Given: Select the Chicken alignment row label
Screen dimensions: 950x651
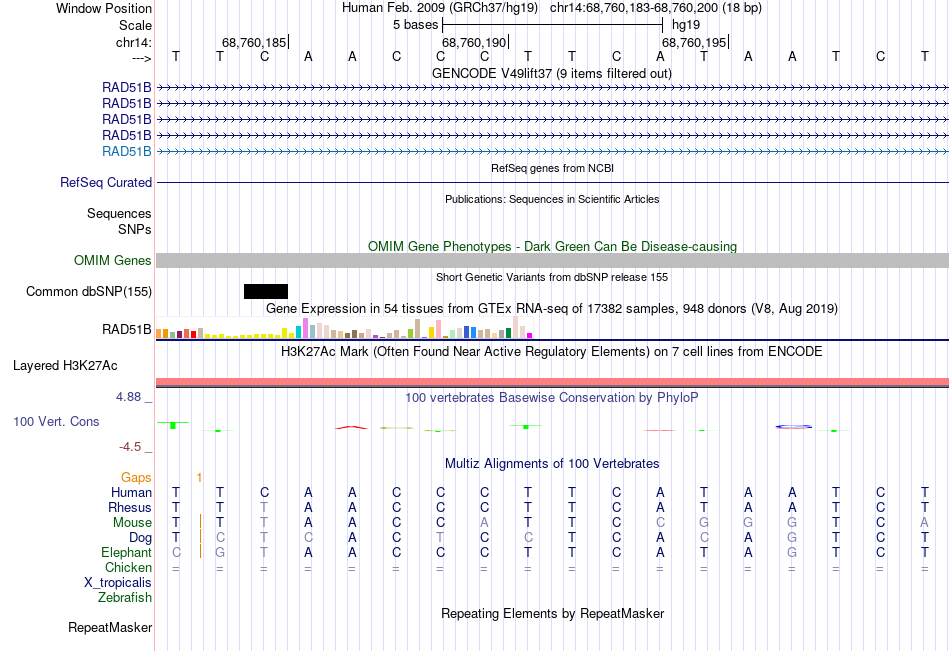Looking at the screenshot, I should click(128, 567).
